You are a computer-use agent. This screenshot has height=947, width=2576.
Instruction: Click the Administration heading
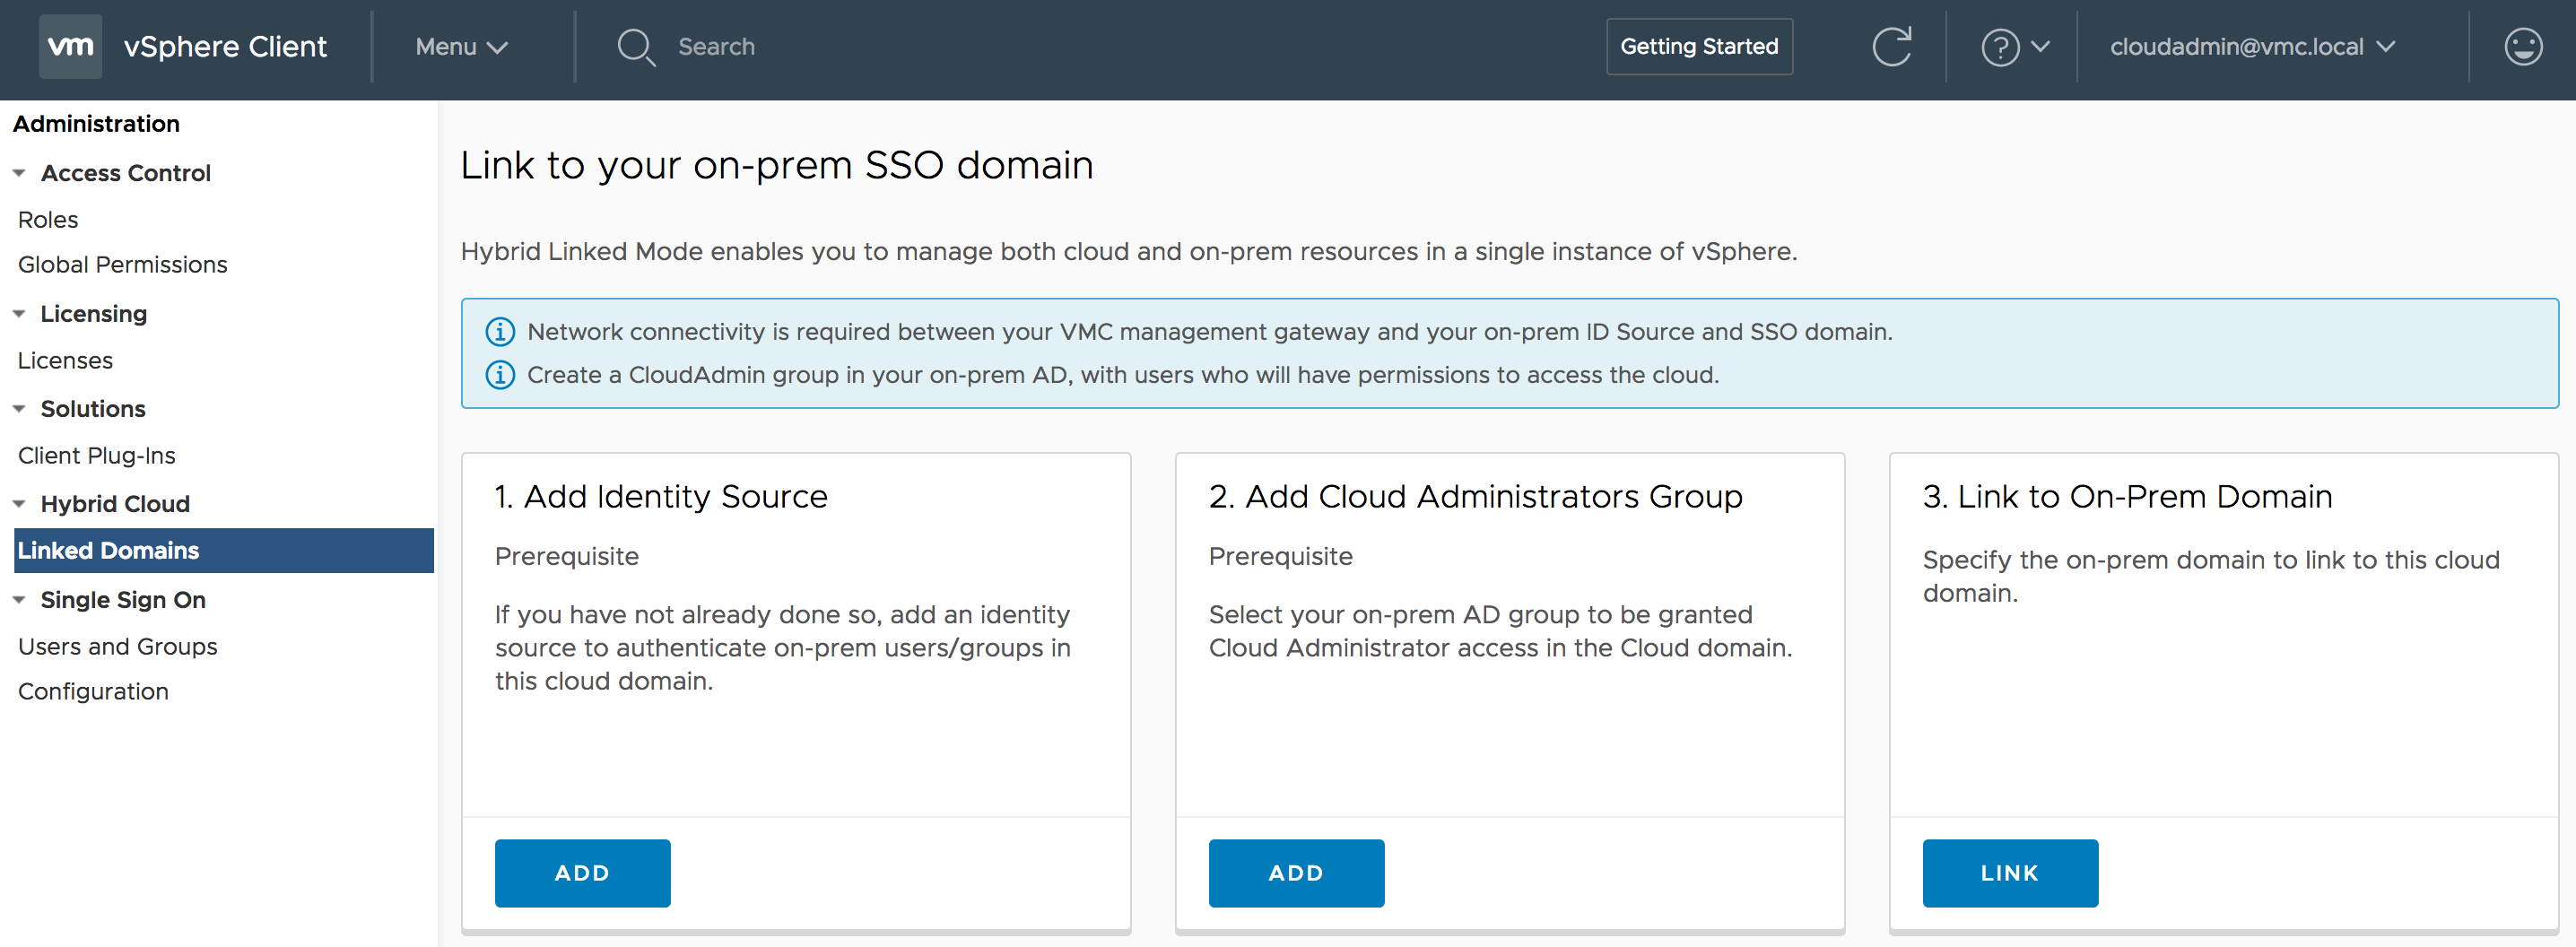[96, 124]
